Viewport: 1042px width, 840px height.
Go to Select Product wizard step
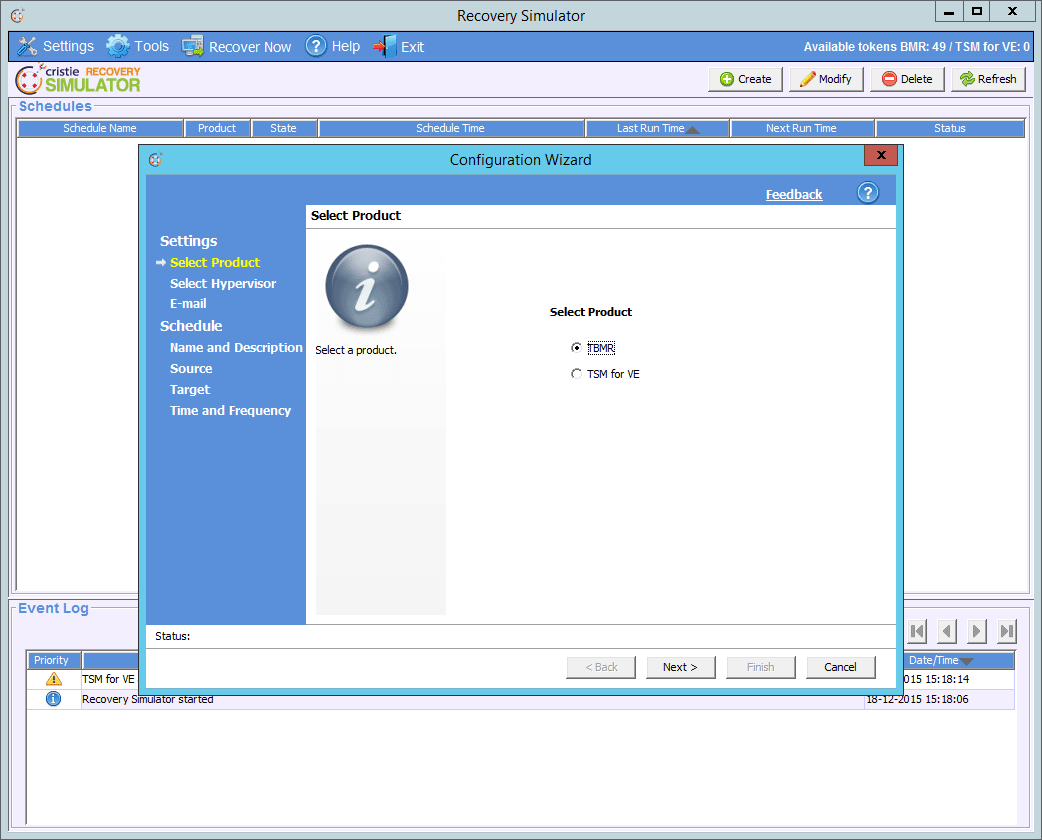coord(215,262)
